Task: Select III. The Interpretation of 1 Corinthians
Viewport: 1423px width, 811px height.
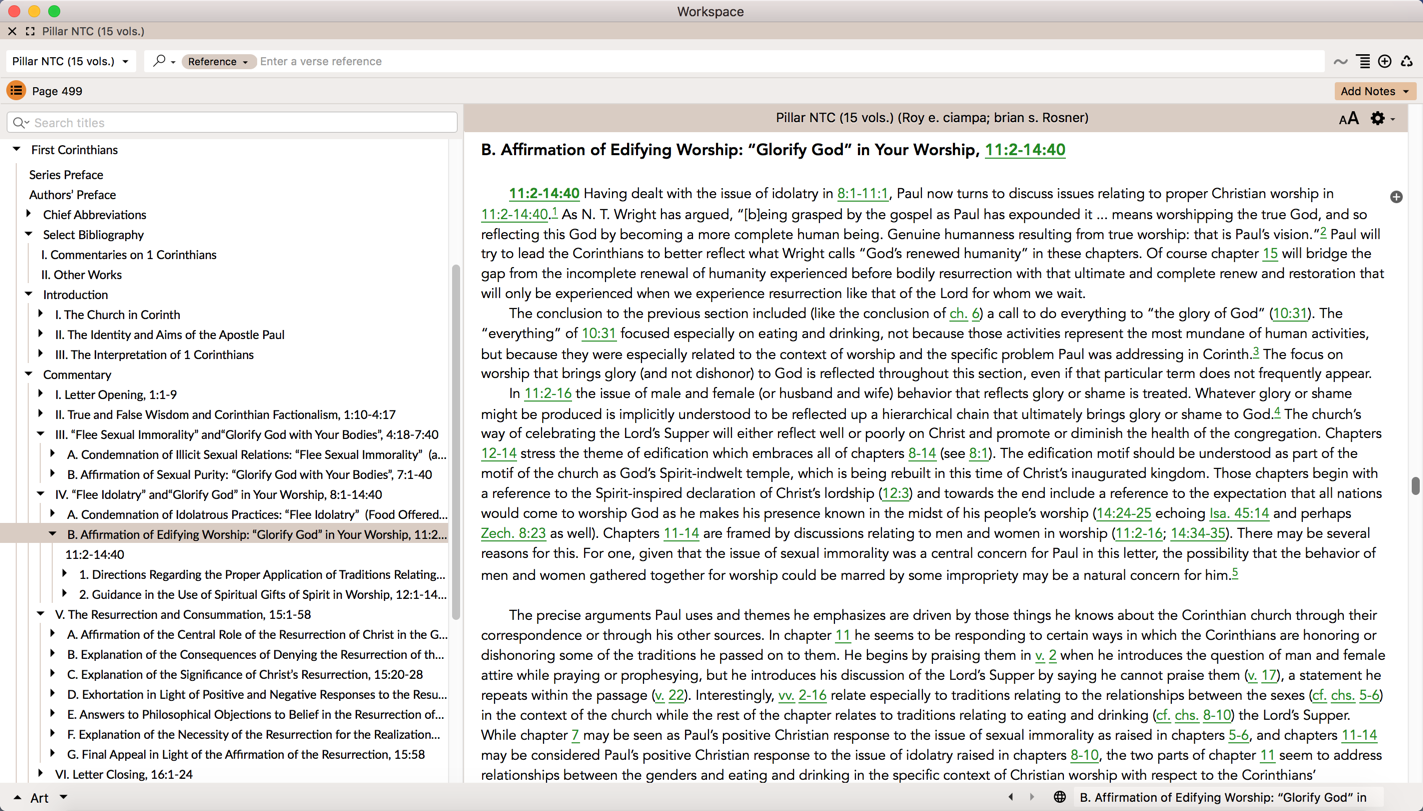Action: [x=154, y=355]
